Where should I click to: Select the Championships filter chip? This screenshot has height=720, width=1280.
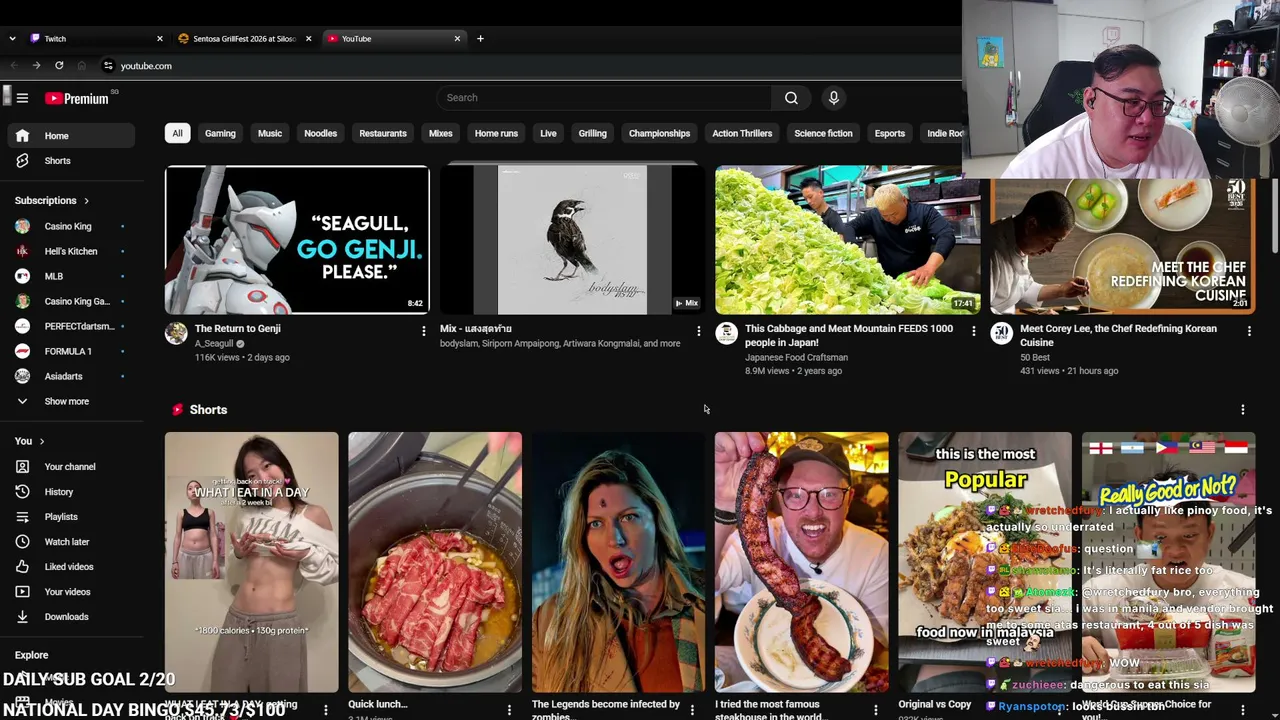coord(659,134)
